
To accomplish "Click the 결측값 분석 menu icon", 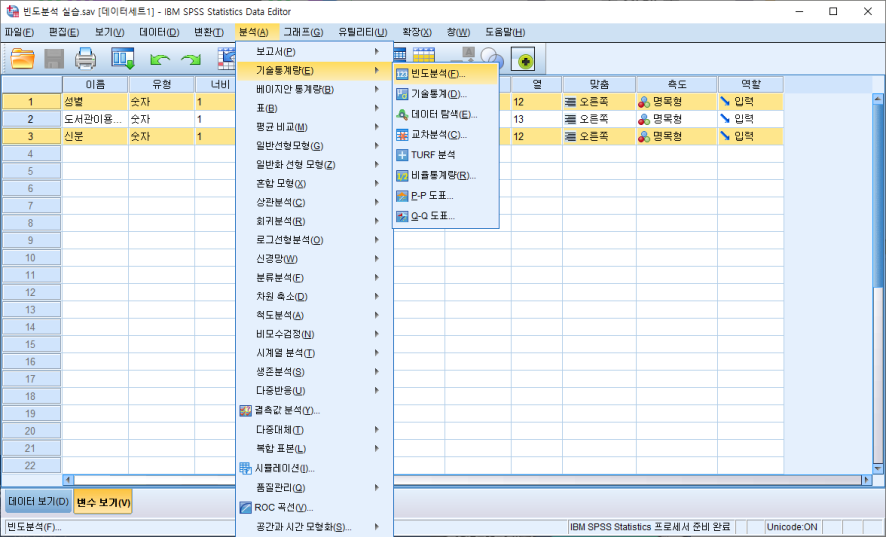I will (245, 411).
